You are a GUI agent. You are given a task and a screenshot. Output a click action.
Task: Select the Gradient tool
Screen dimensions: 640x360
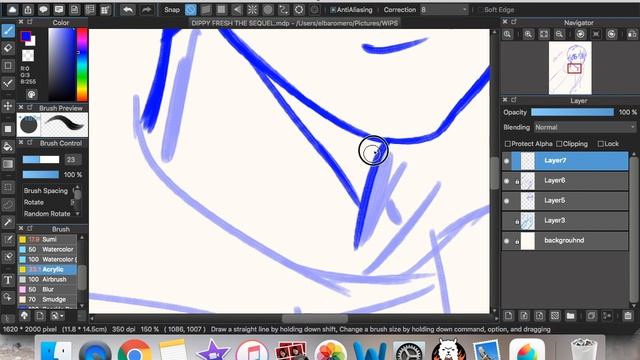click(8, 164)
